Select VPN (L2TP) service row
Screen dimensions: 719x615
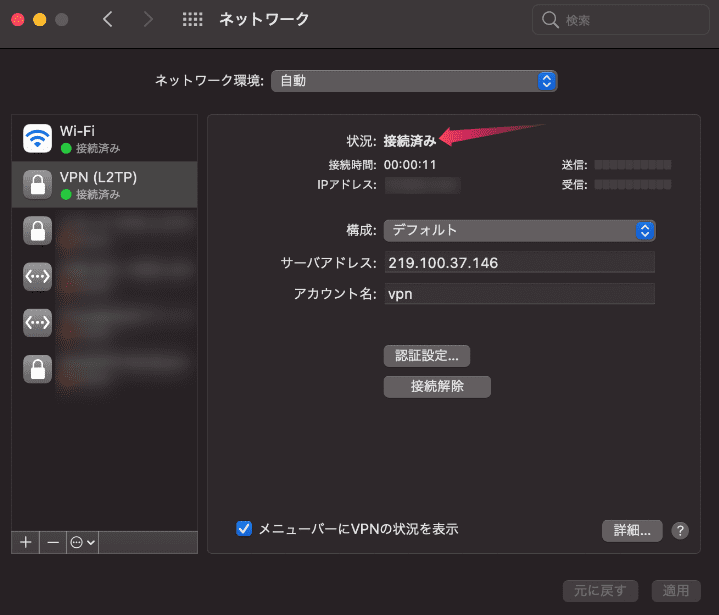(x=105, y=184)
